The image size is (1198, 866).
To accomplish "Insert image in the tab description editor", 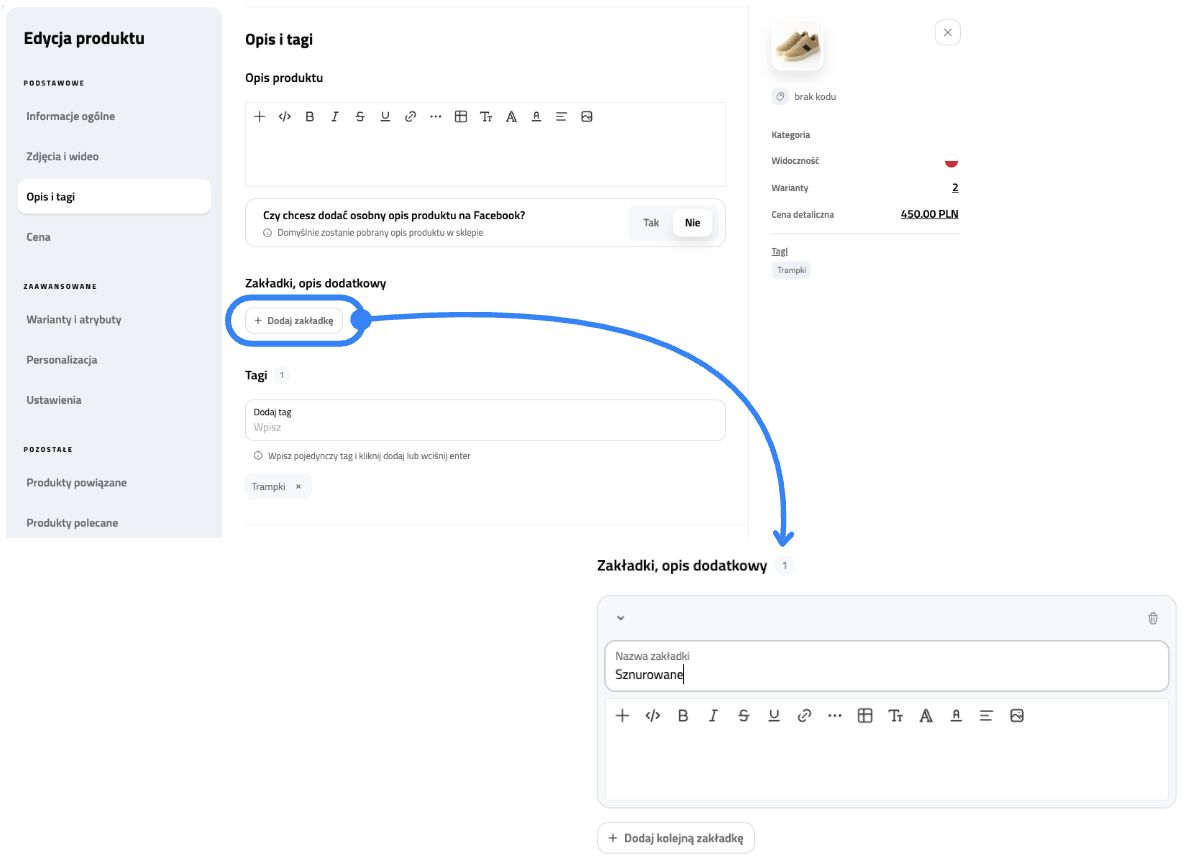I will (x=1017, y=716).
